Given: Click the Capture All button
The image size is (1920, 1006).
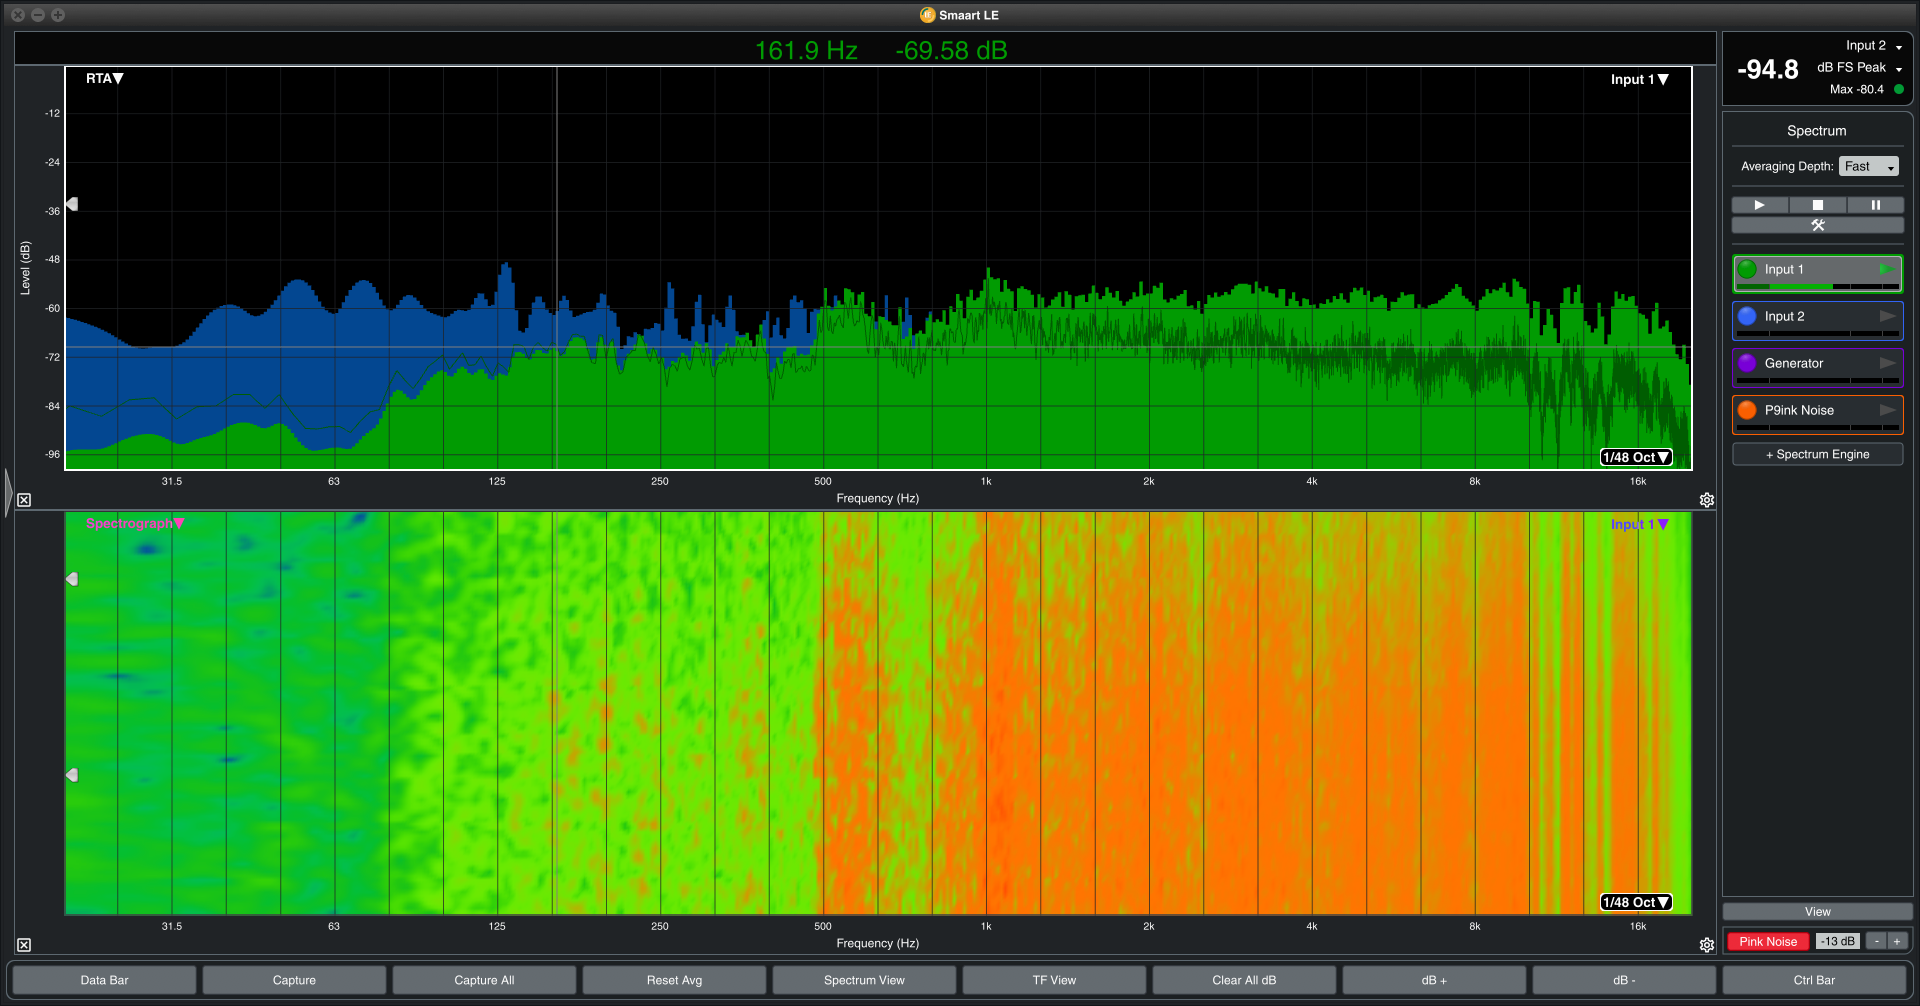Looking at the screenshot, I should (x=484, y=980).
